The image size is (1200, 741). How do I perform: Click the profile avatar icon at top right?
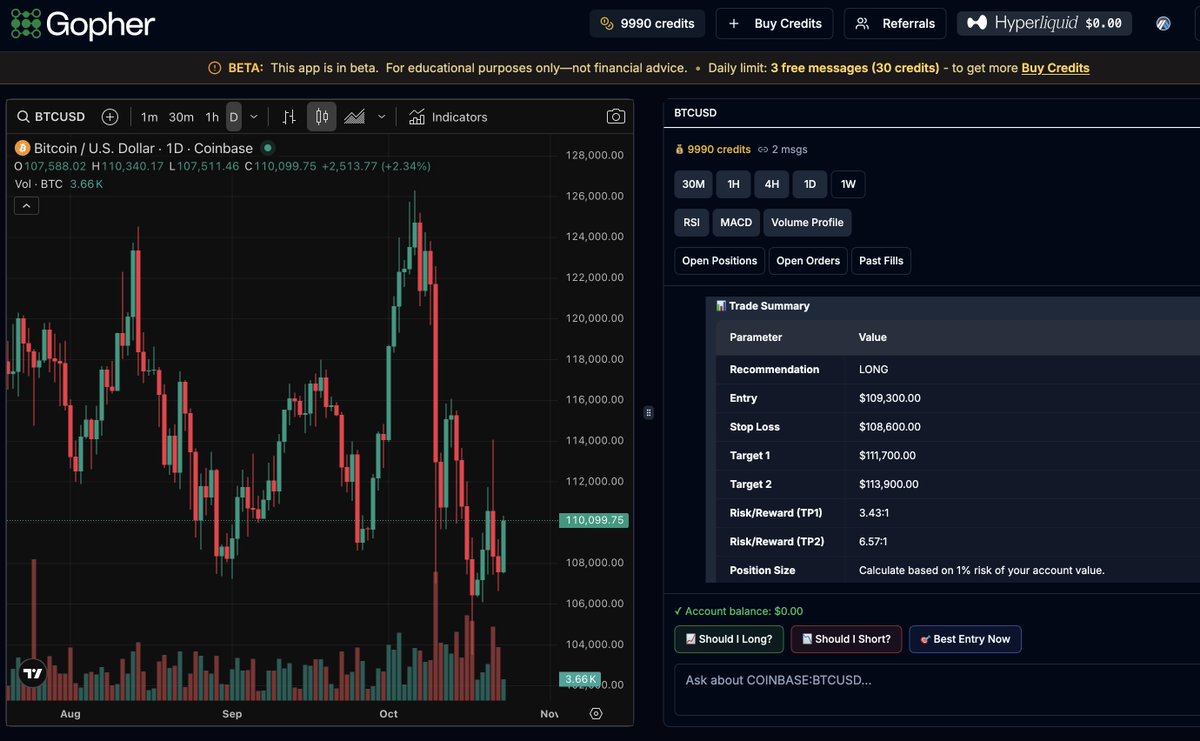[1164, 23]
